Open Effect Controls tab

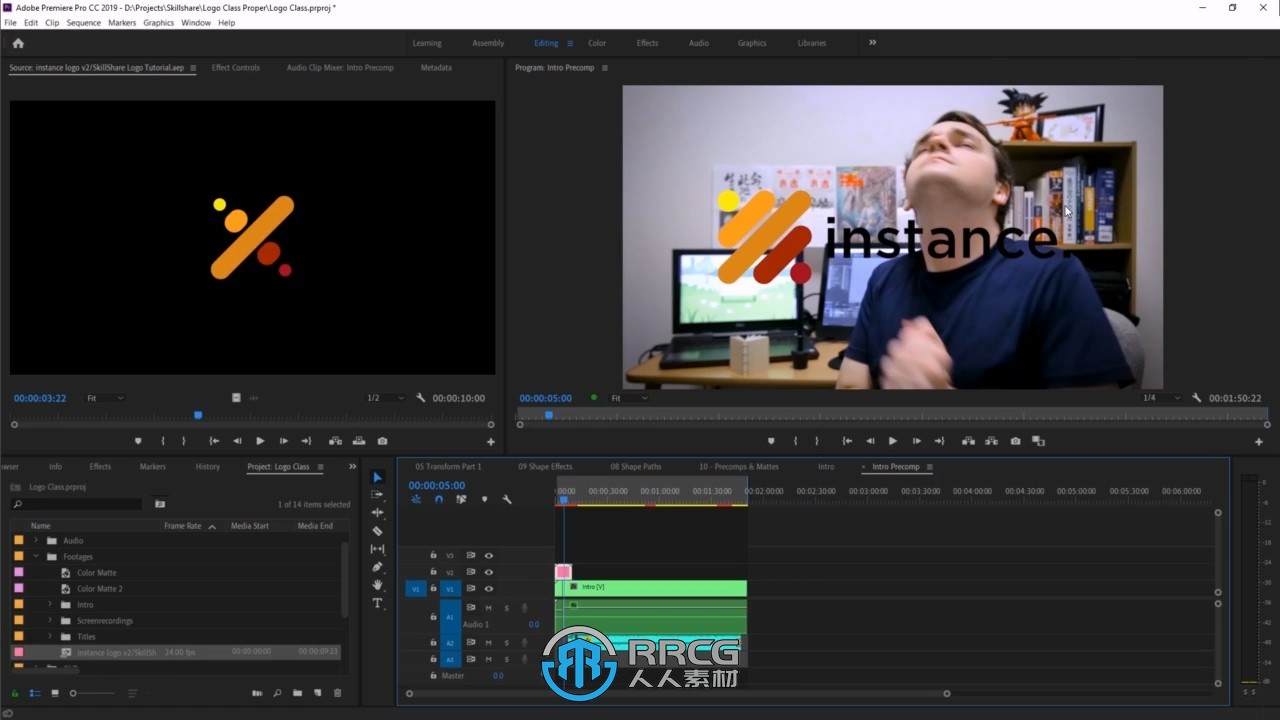point(236,68)
